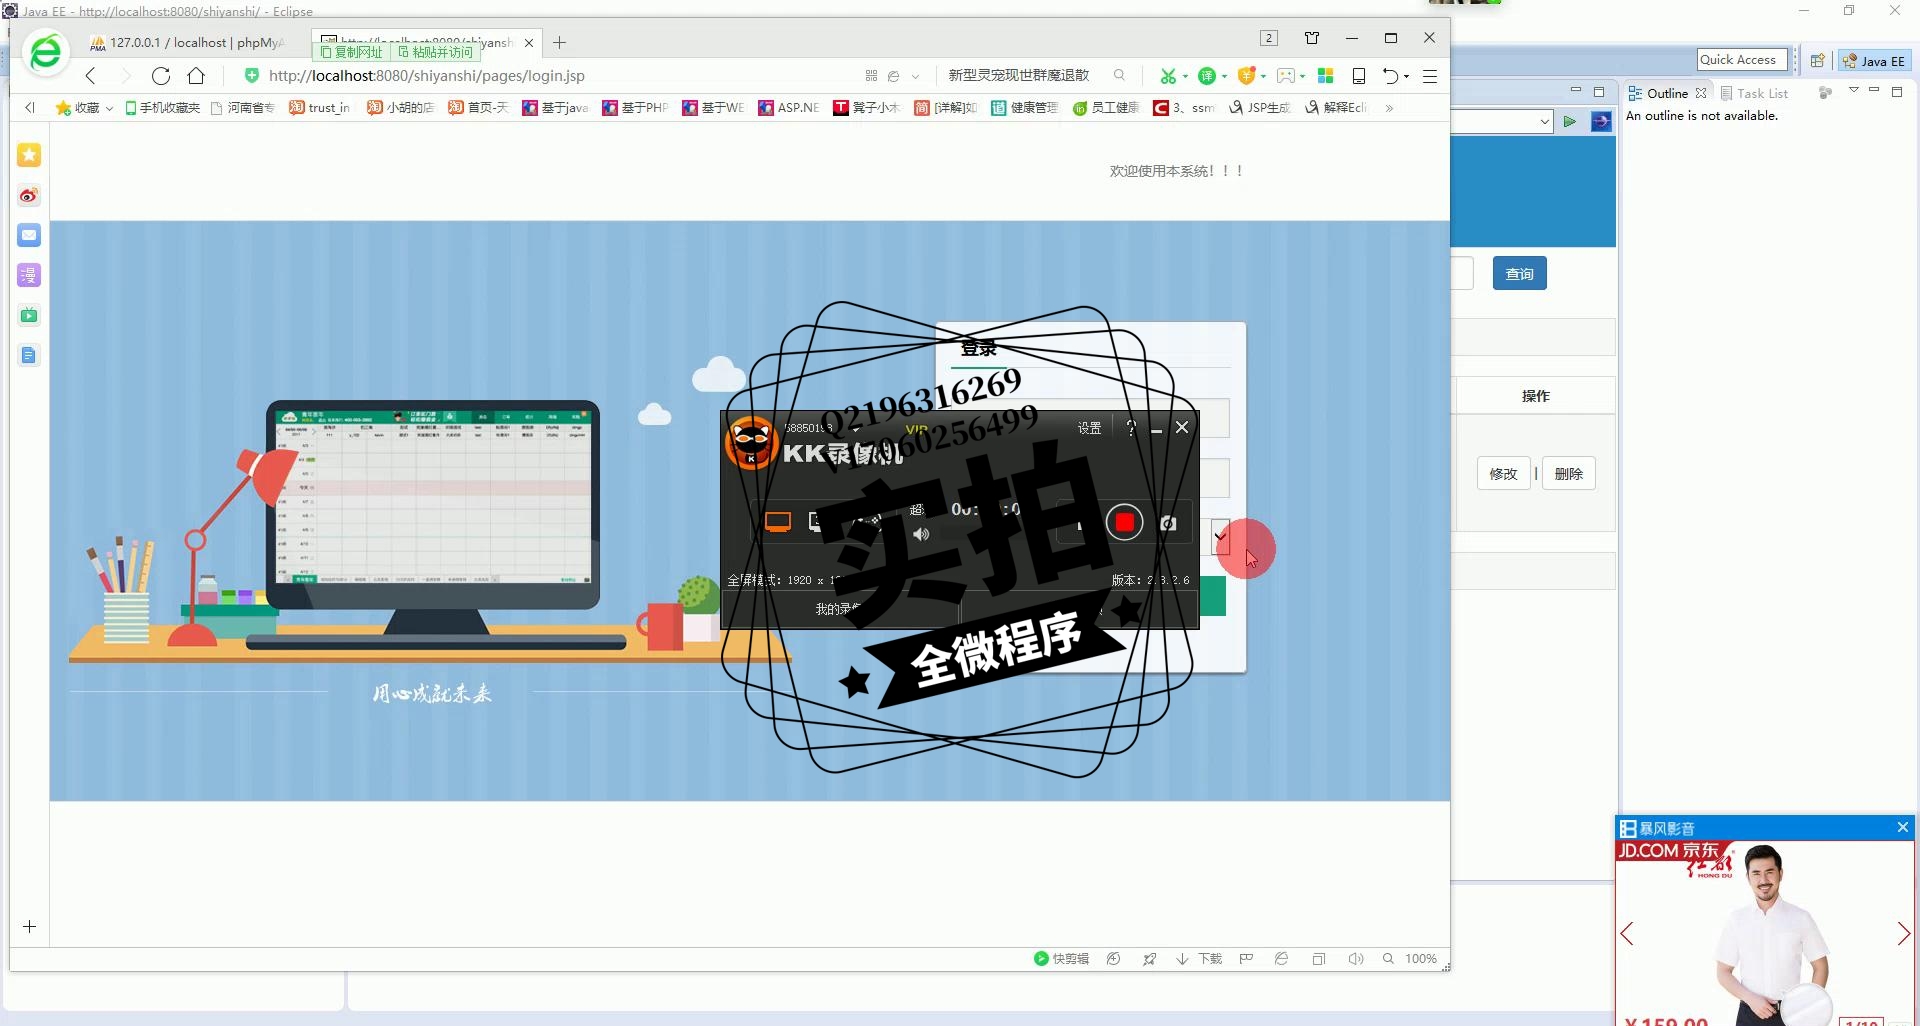Click the 快剪辑 status bar button

(x=1061, y=959)
